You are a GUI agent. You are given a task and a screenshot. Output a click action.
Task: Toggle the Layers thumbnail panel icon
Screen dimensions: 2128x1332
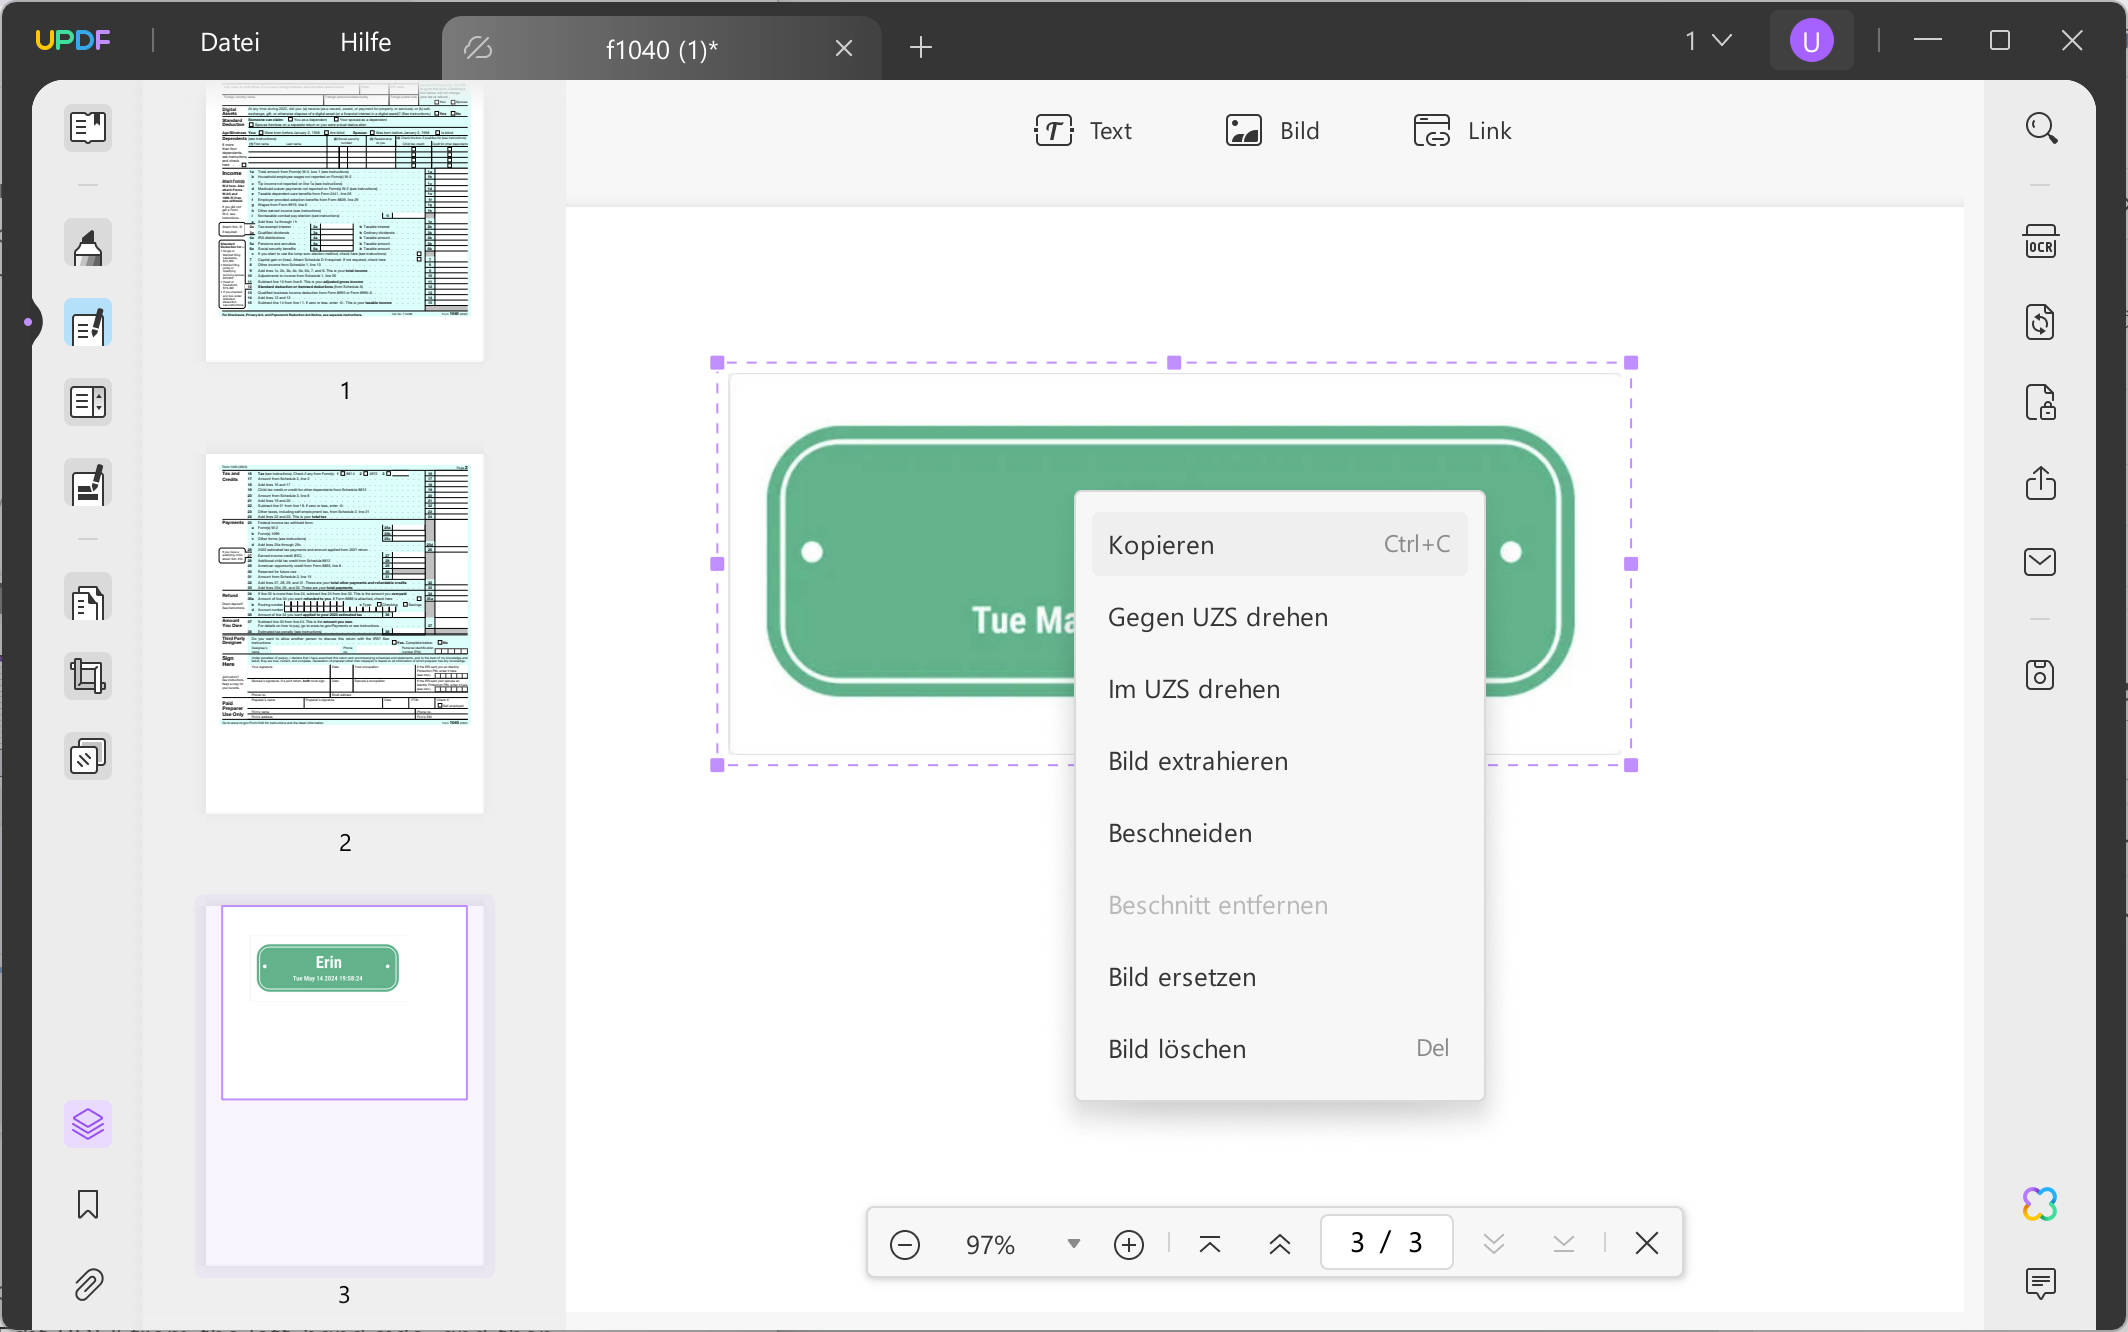[x=88, y=1125]
